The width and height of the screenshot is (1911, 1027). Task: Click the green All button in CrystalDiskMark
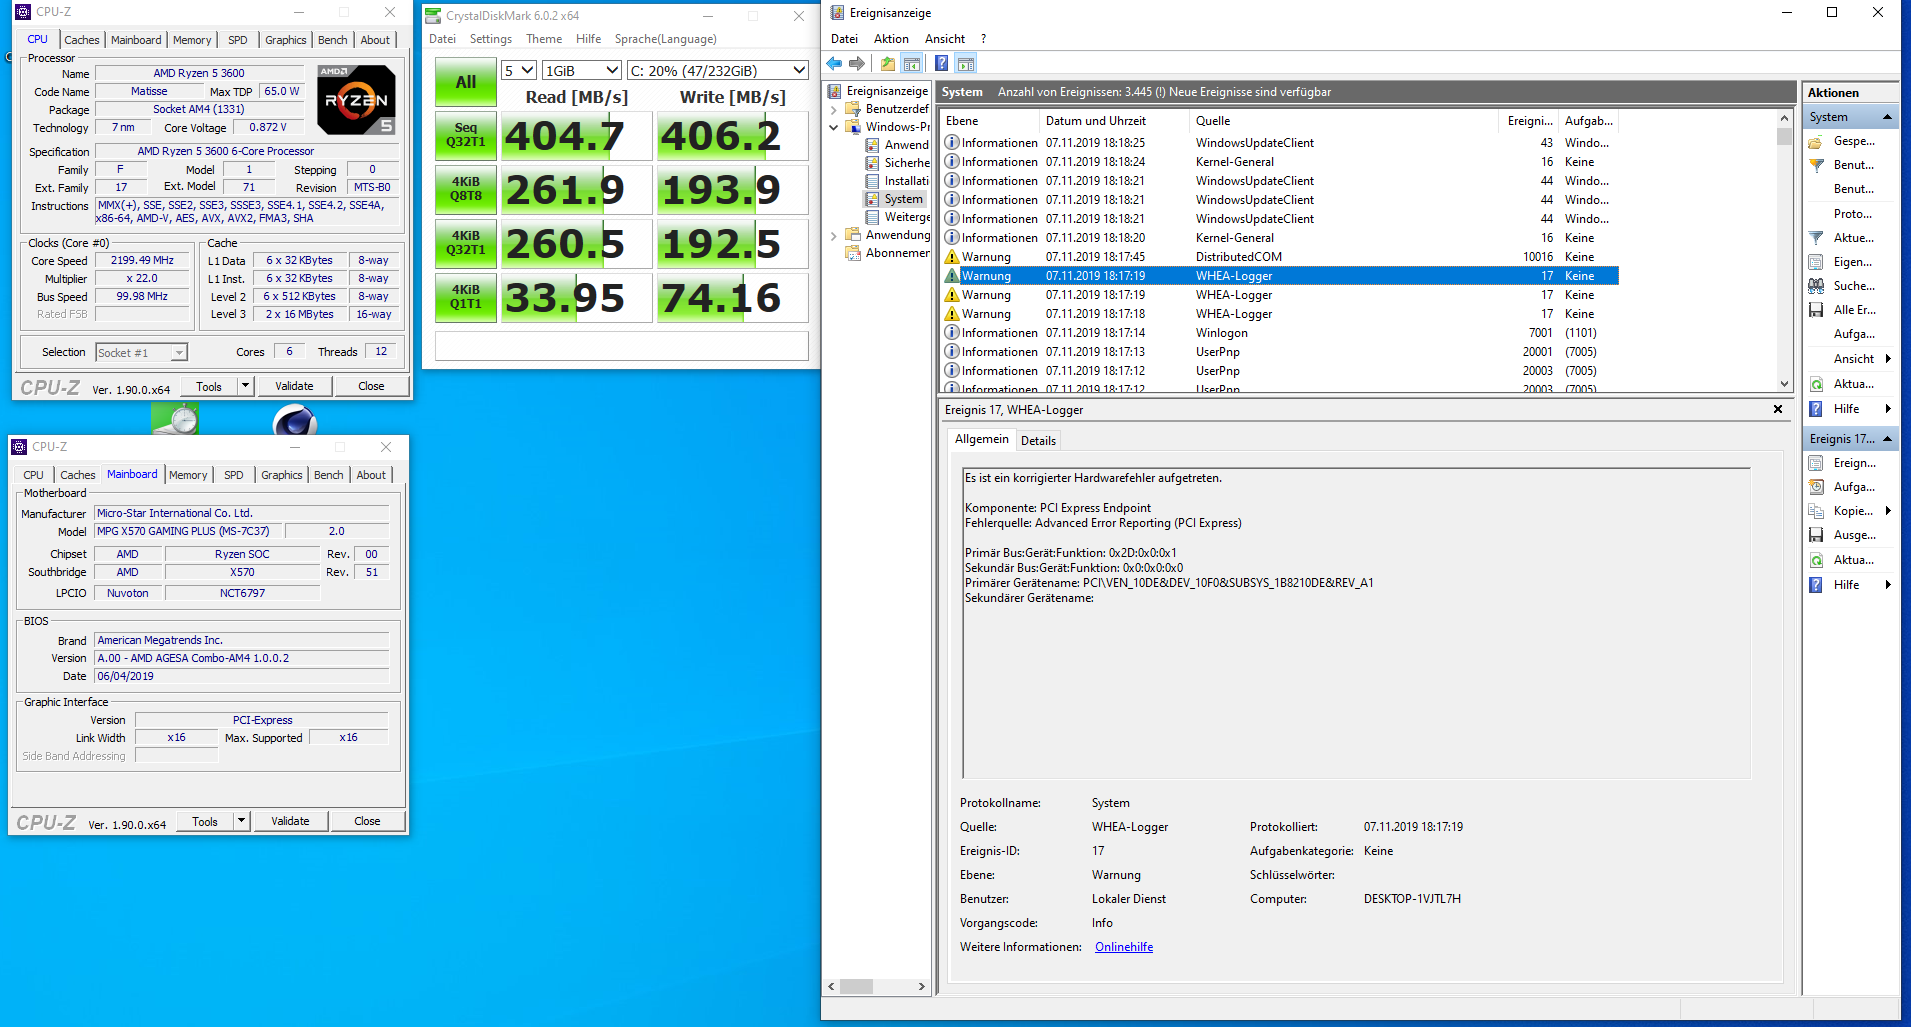click(466, 82)
